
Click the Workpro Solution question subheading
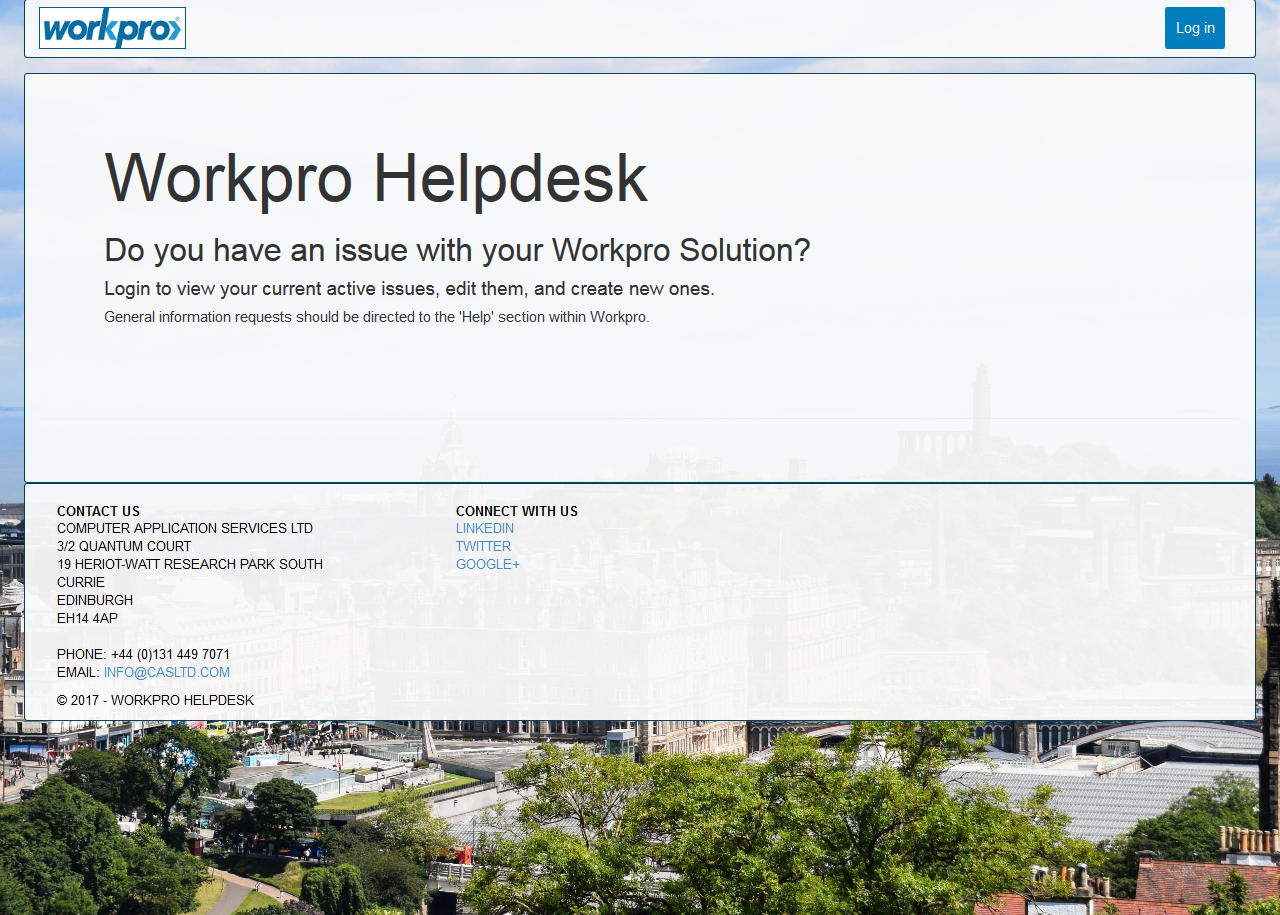tap(457, 249)
